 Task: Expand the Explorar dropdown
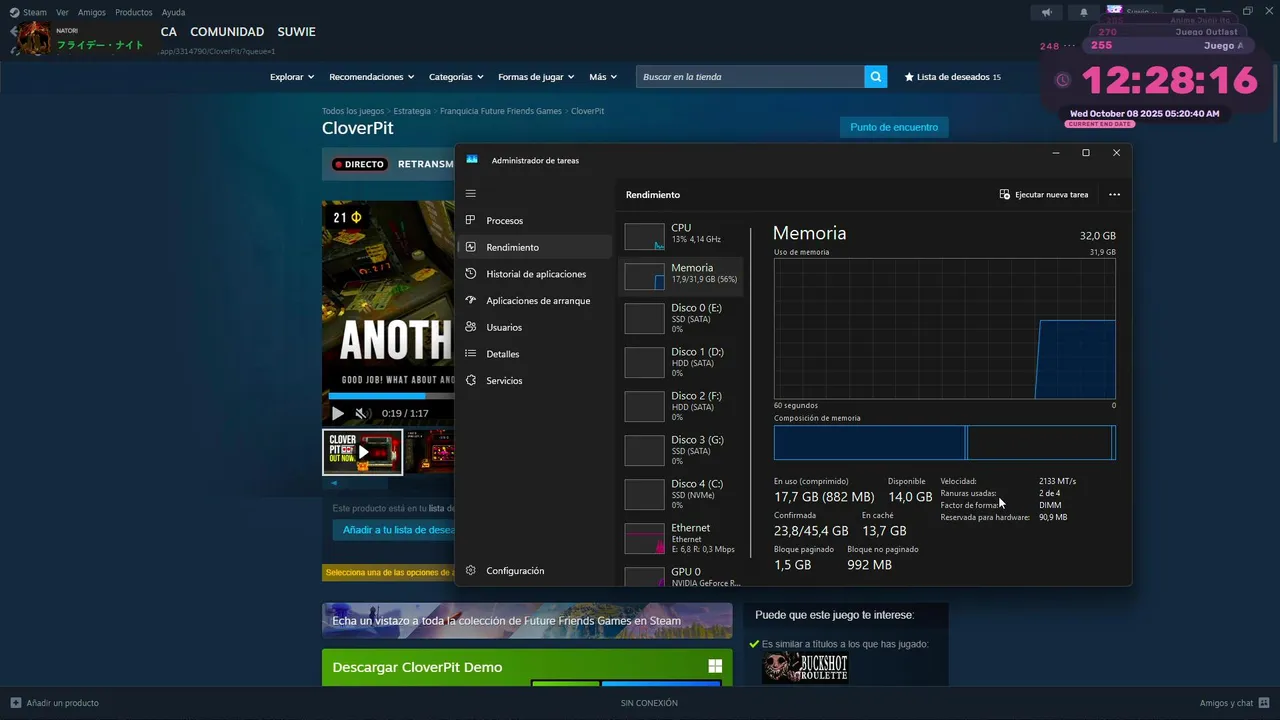click(292, 77)
